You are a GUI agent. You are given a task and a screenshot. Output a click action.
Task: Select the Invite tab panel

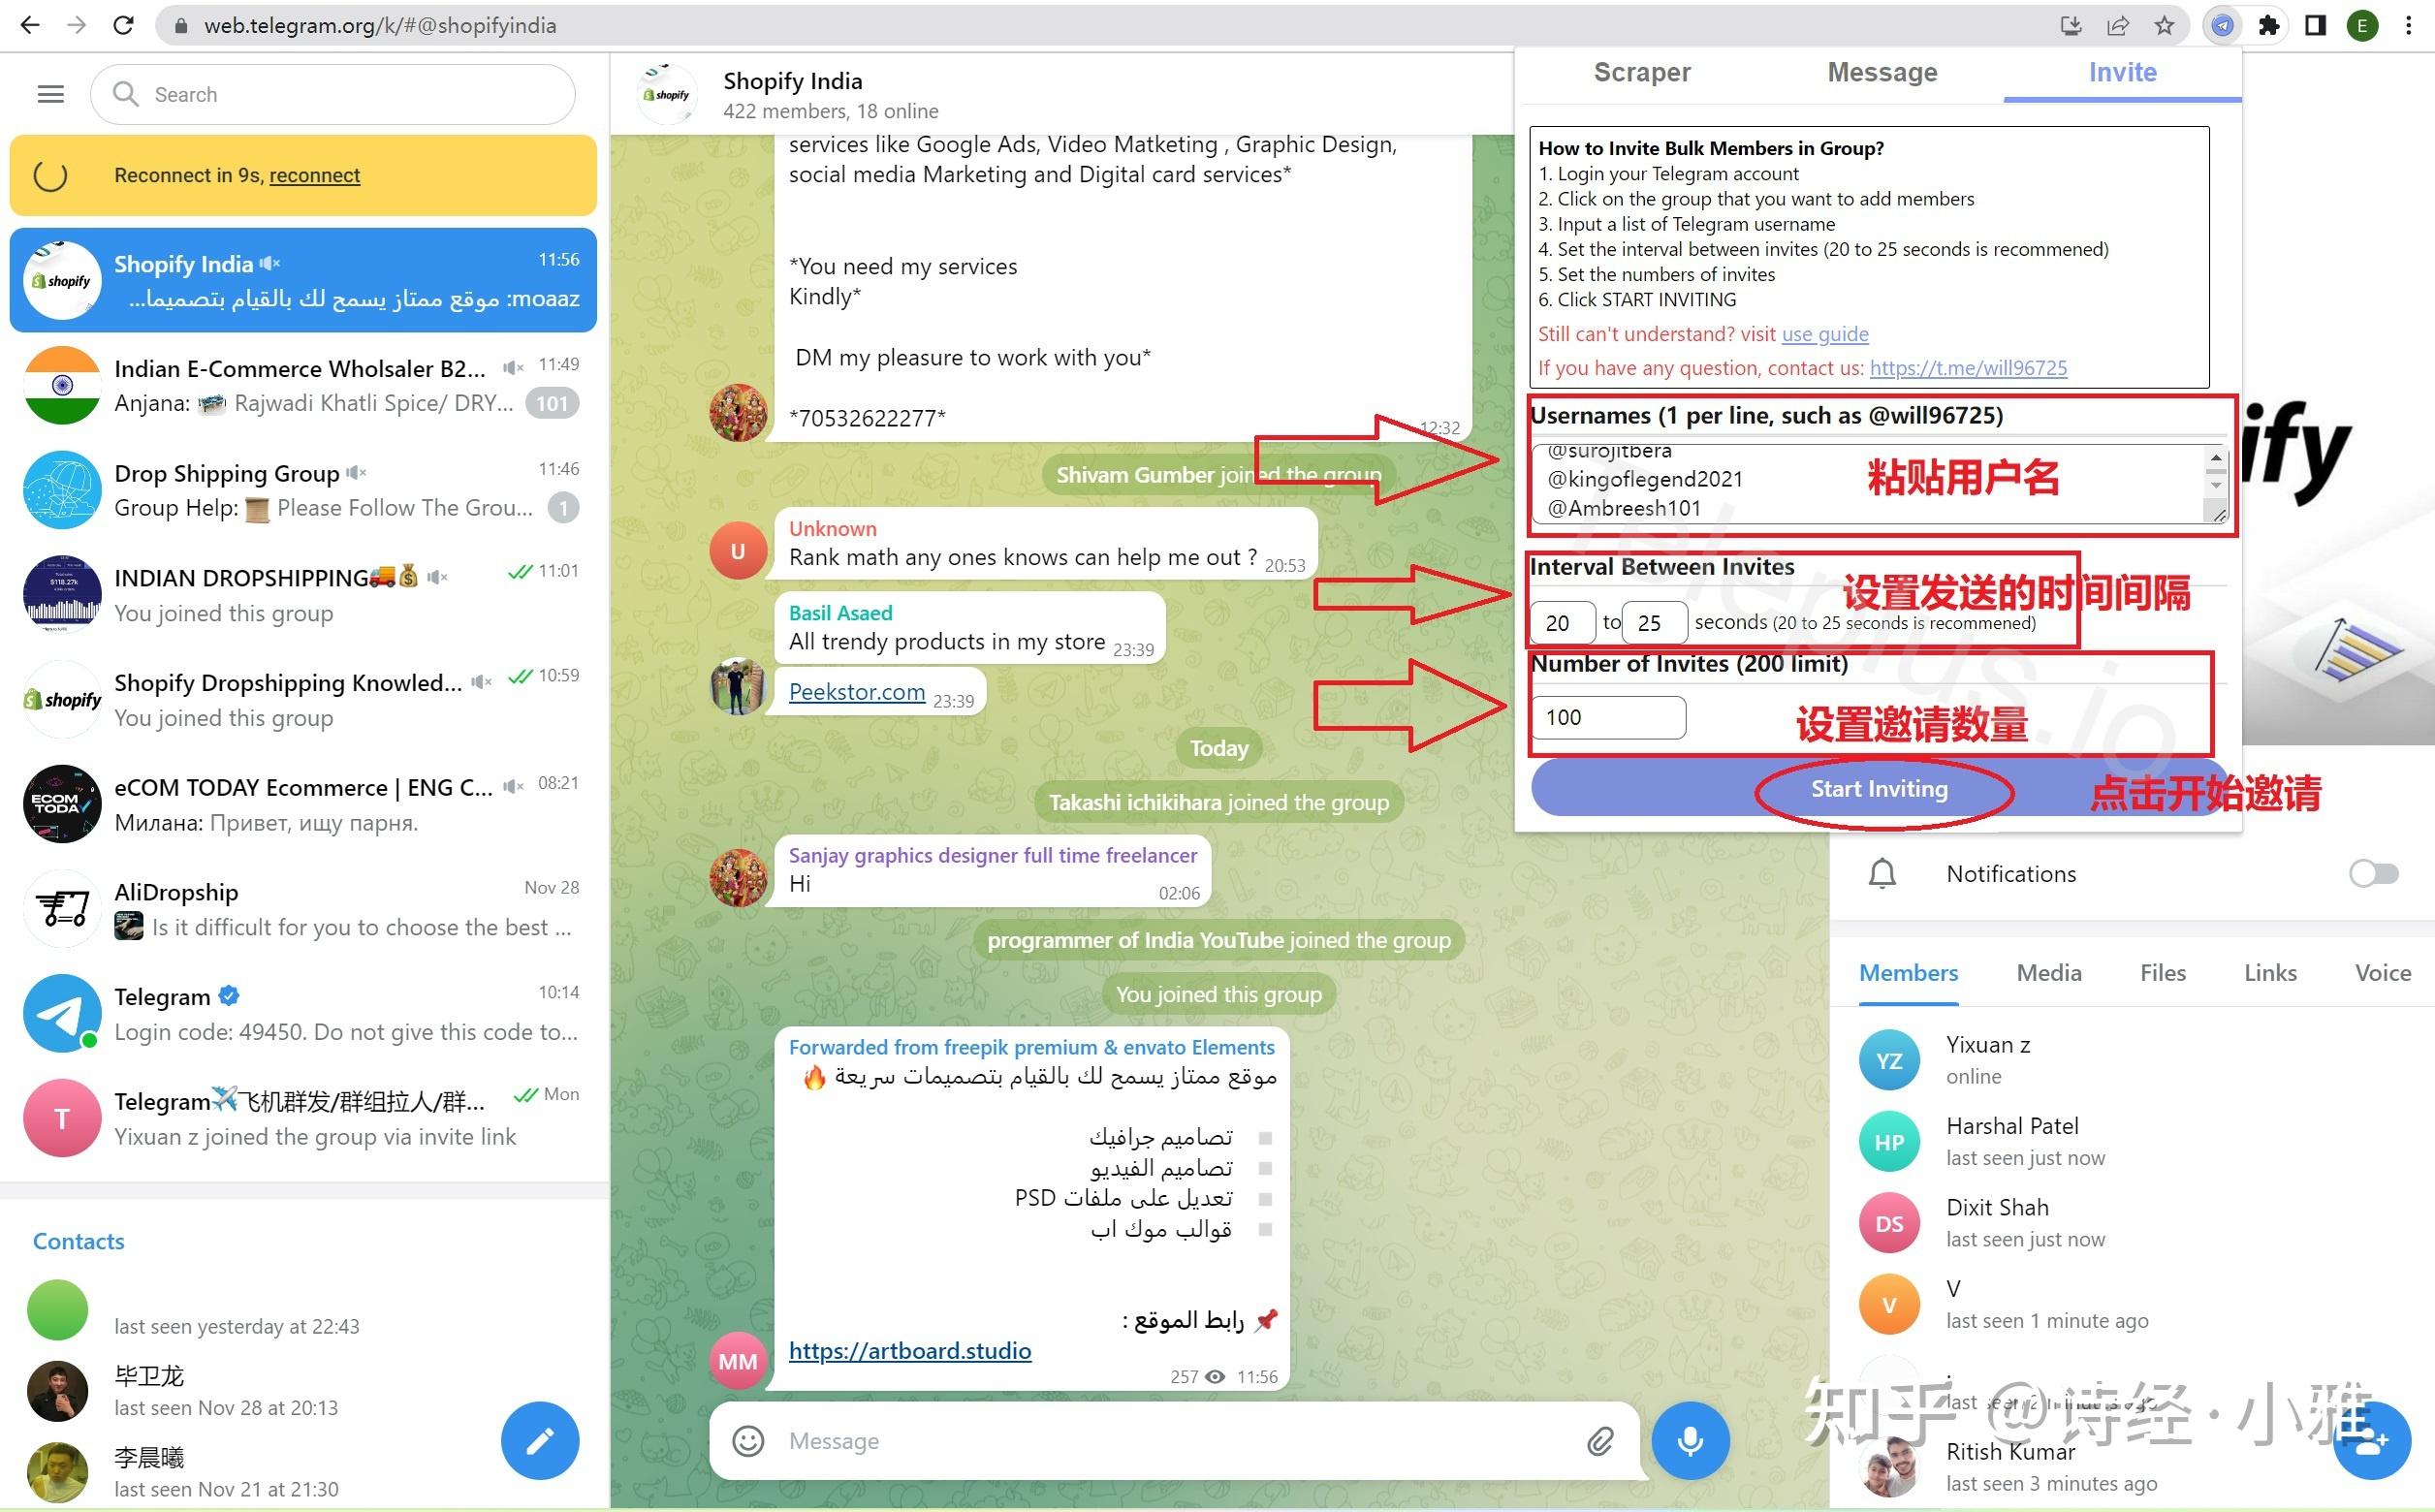[2123, 72]
